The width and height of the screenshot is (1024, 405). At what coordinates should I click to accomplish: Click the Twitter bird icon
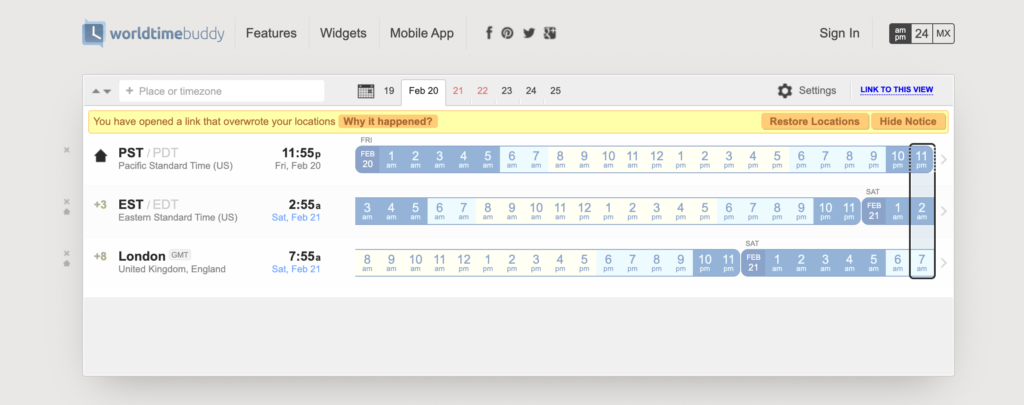coord(529,33)
